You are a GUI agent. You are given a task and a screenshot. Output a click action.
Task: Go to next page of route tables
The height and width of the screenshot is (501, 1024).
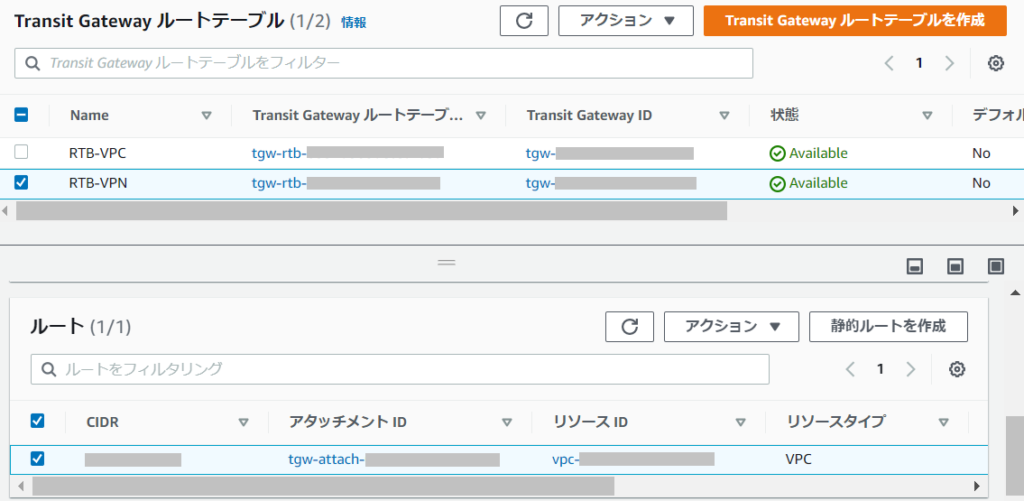[950, 63]
